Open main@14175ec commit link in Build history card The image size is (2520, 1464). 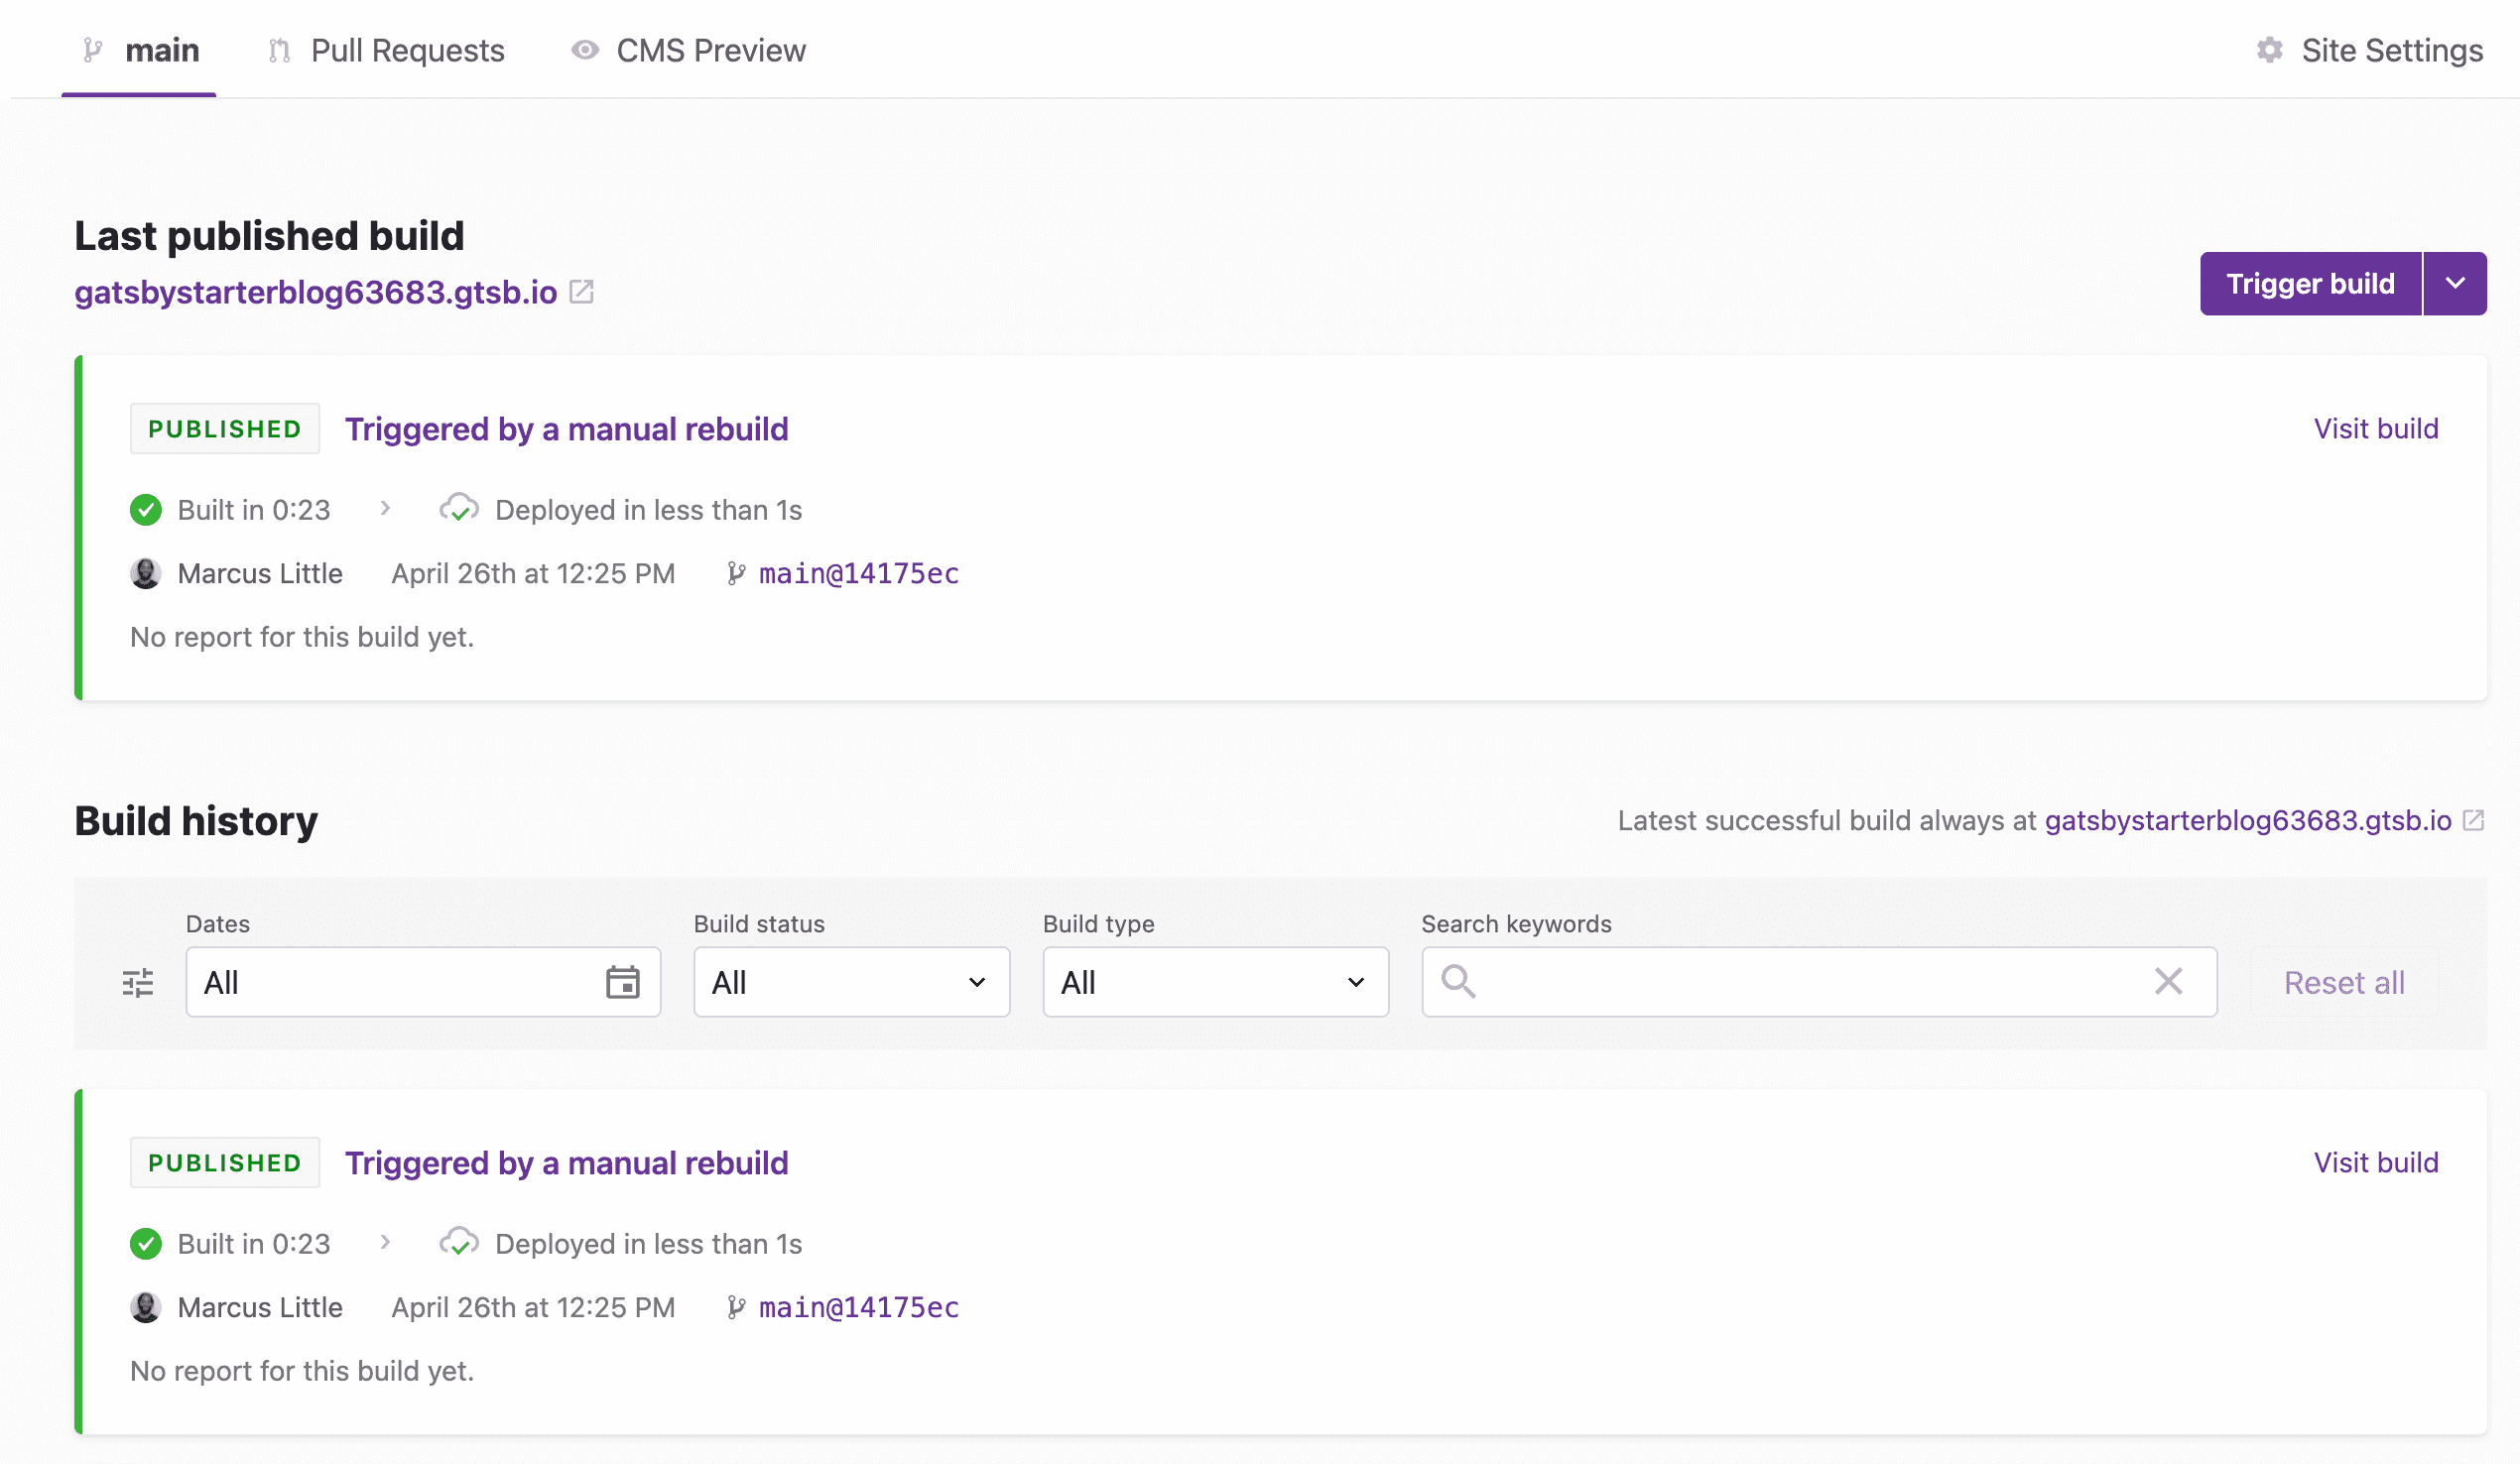coord(858,1307)
